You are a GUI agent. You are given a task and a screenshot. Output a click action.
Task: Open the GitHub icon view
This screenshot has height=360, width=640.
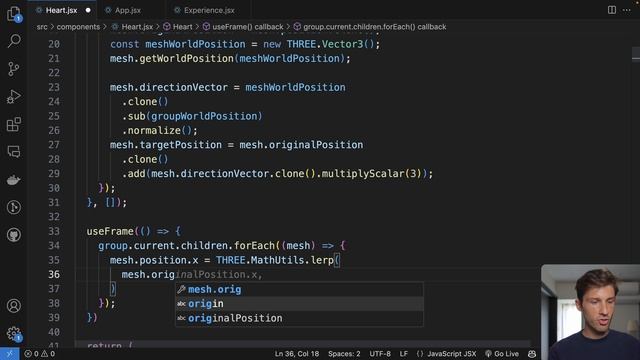(x=14, y=235)
